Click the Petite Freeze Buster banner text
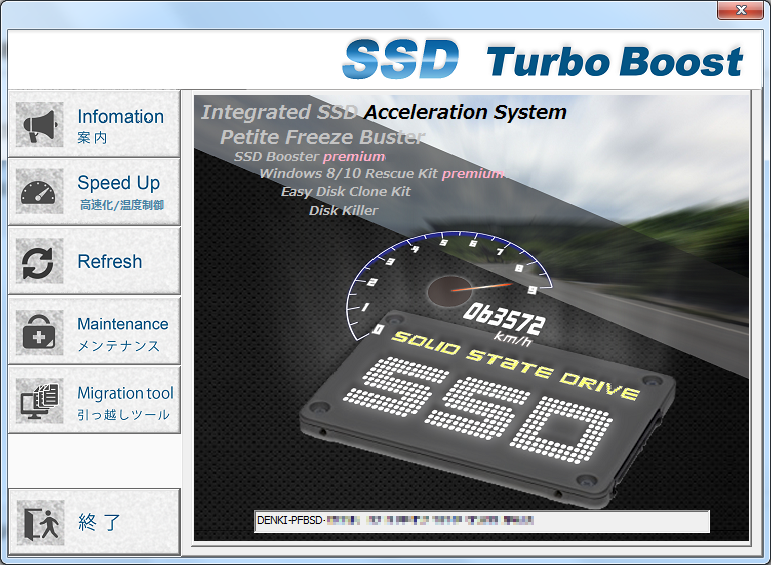 click(322, 137)
